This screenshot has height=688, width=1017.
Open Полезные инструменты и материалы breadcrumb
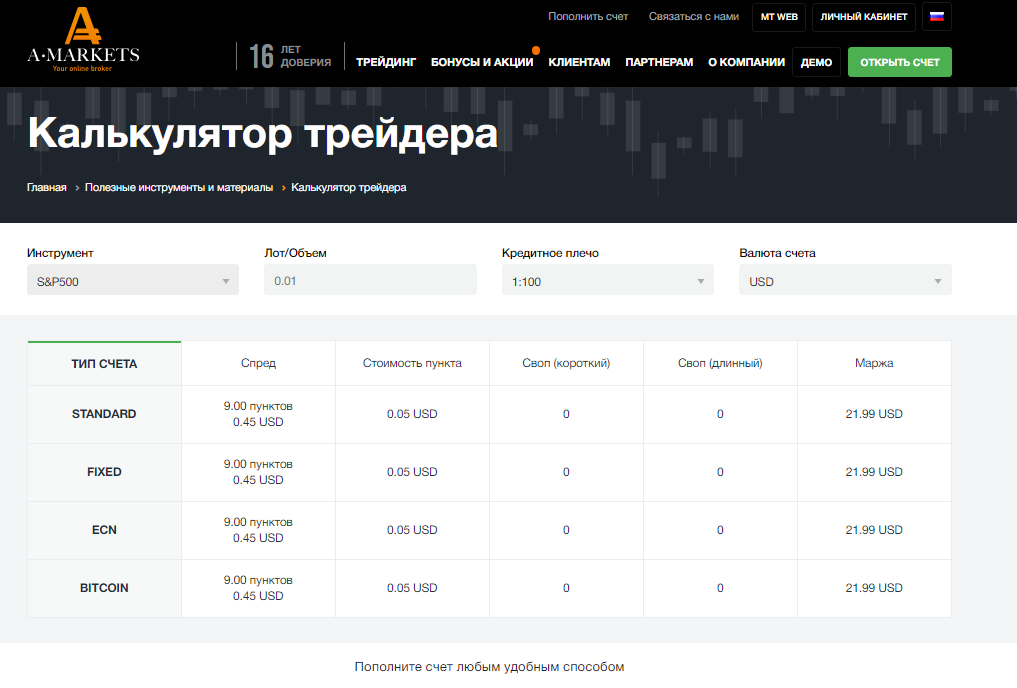pos(179,187)
